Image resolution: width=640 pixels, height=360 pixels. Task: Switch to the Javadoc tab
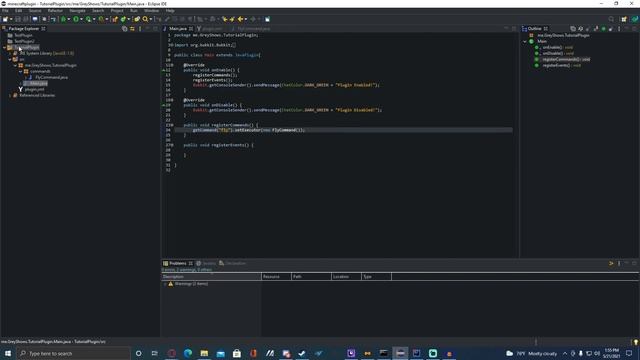point(206,263)
